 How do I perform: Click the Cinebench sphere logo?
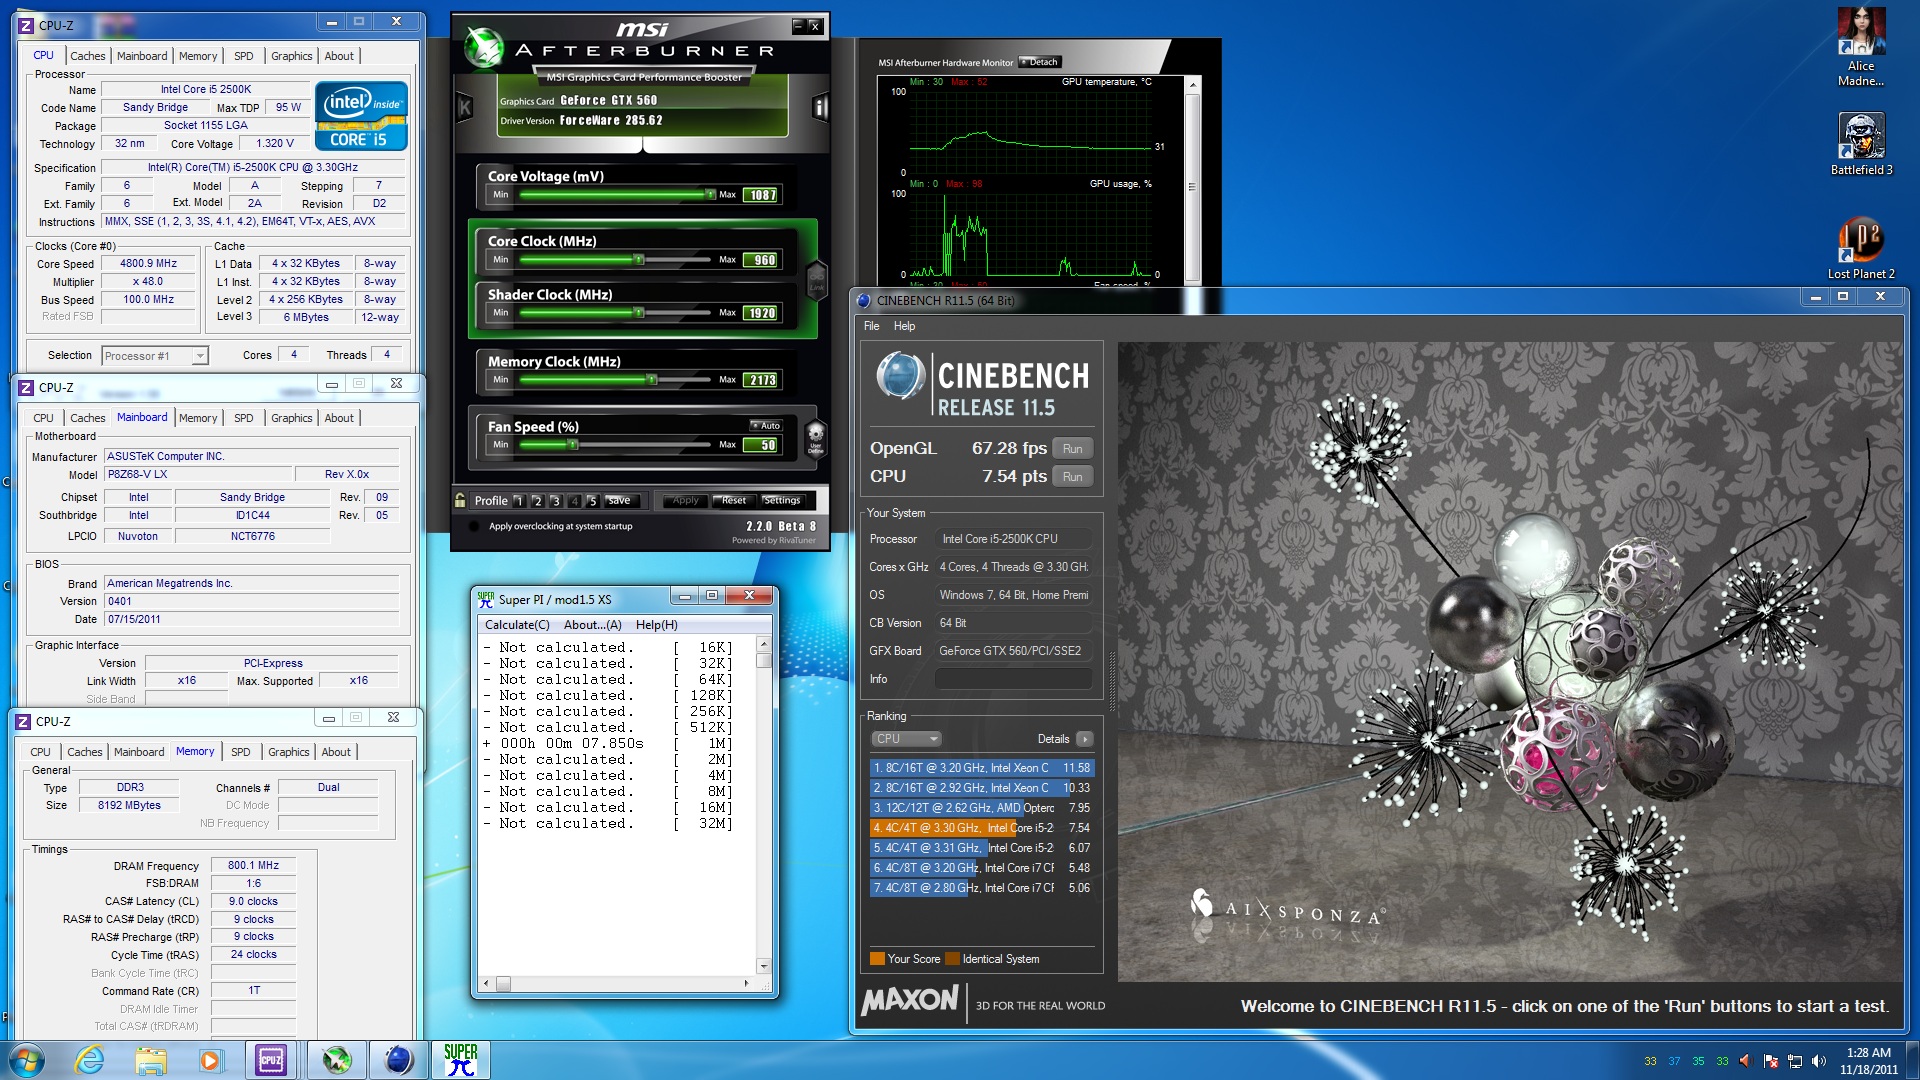900,377
